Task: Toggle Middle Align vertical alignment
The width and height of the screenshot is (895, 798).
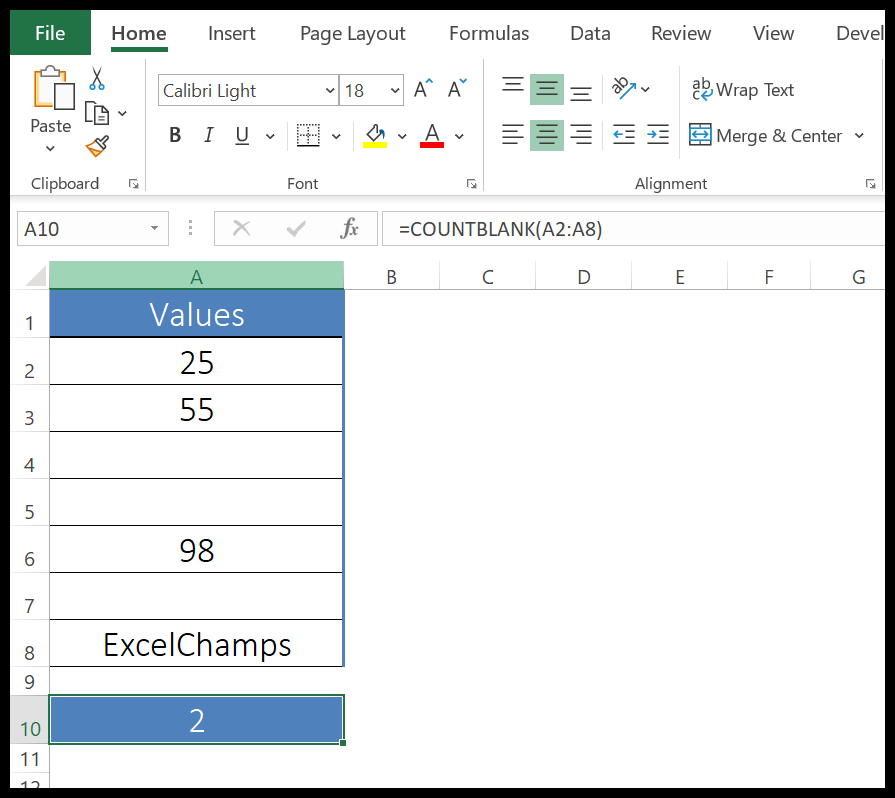Action: pos(546,89)
